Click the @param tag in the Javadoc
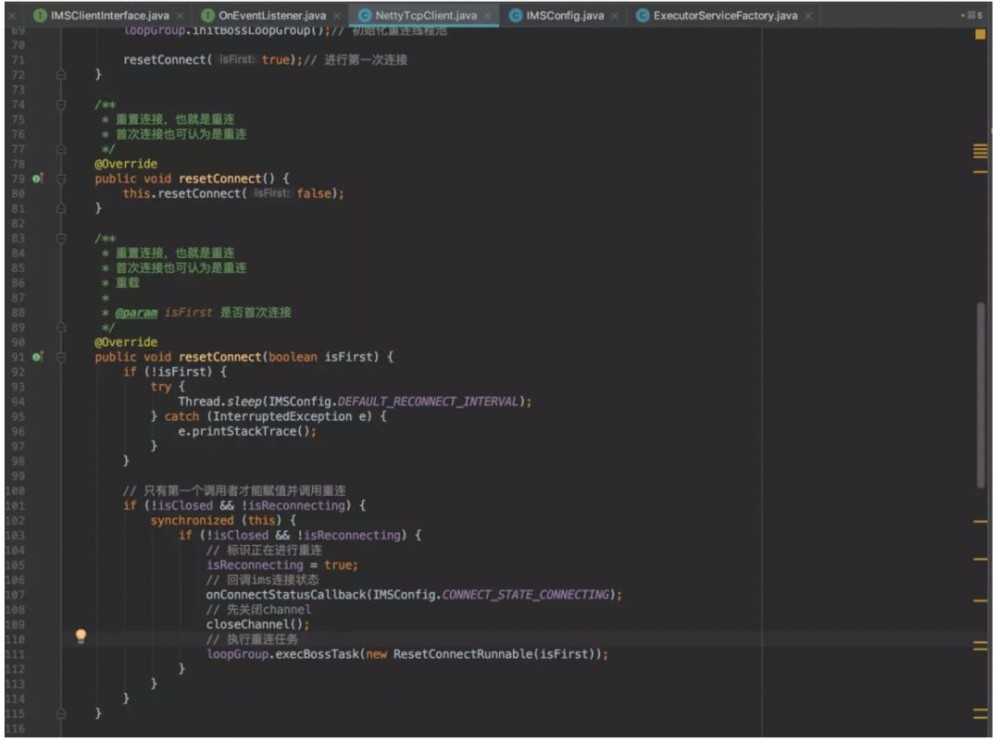The width and height of the screenshot is (1000, 742). pyautogui.click(x=136, y=313)
